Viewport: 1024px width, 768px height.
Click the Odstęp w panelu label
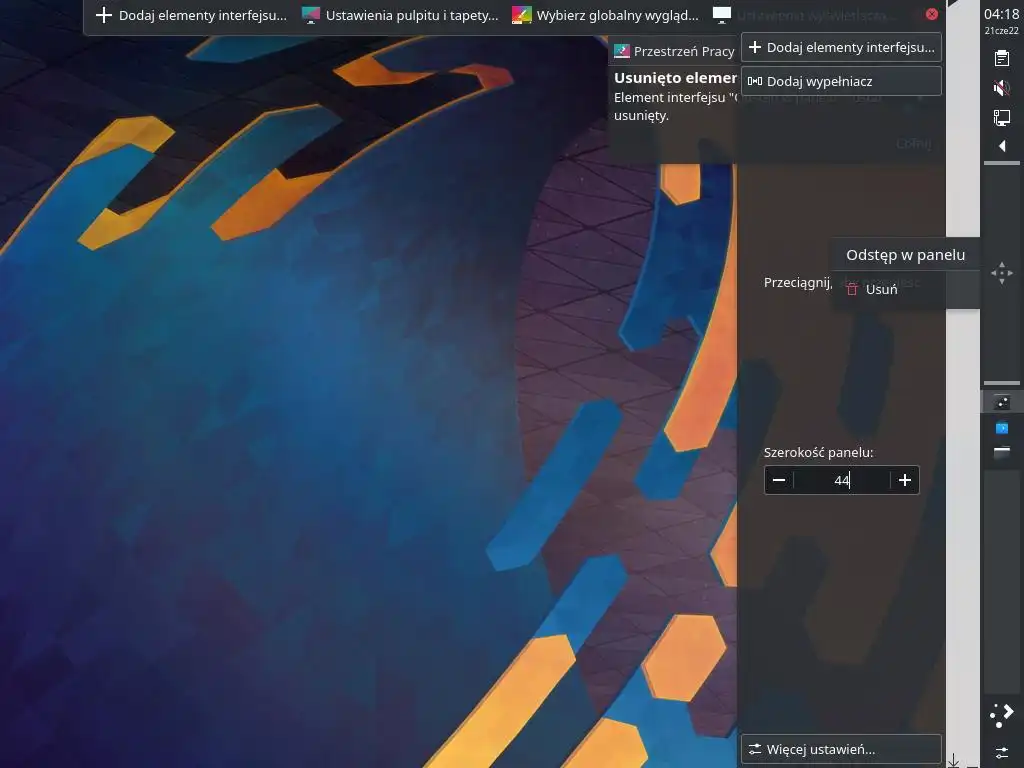[905, 255]
